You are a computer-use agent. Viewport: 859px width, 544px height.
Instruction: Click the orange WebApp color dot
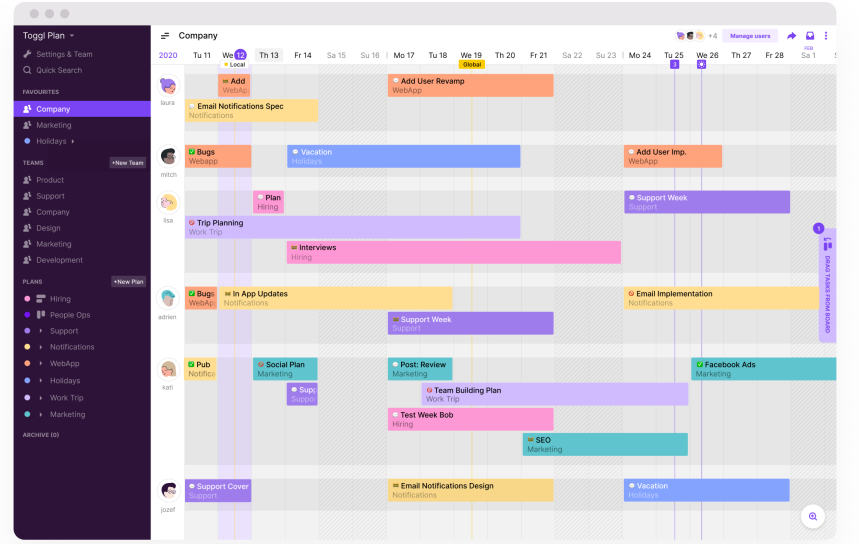click(27, 363)
